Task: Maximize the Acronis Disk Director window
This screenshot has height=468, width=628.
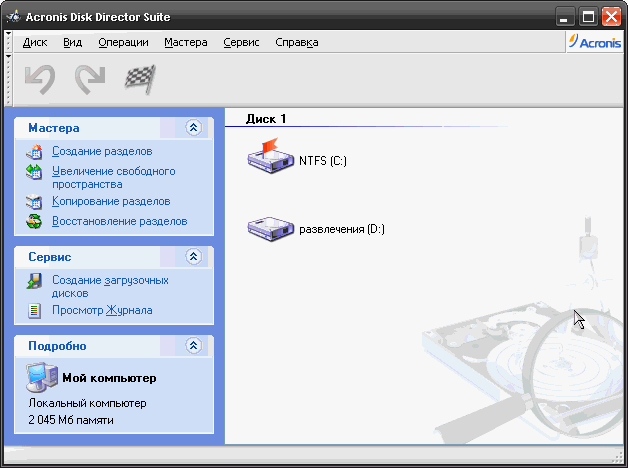Action: click(x=588, y=17)
